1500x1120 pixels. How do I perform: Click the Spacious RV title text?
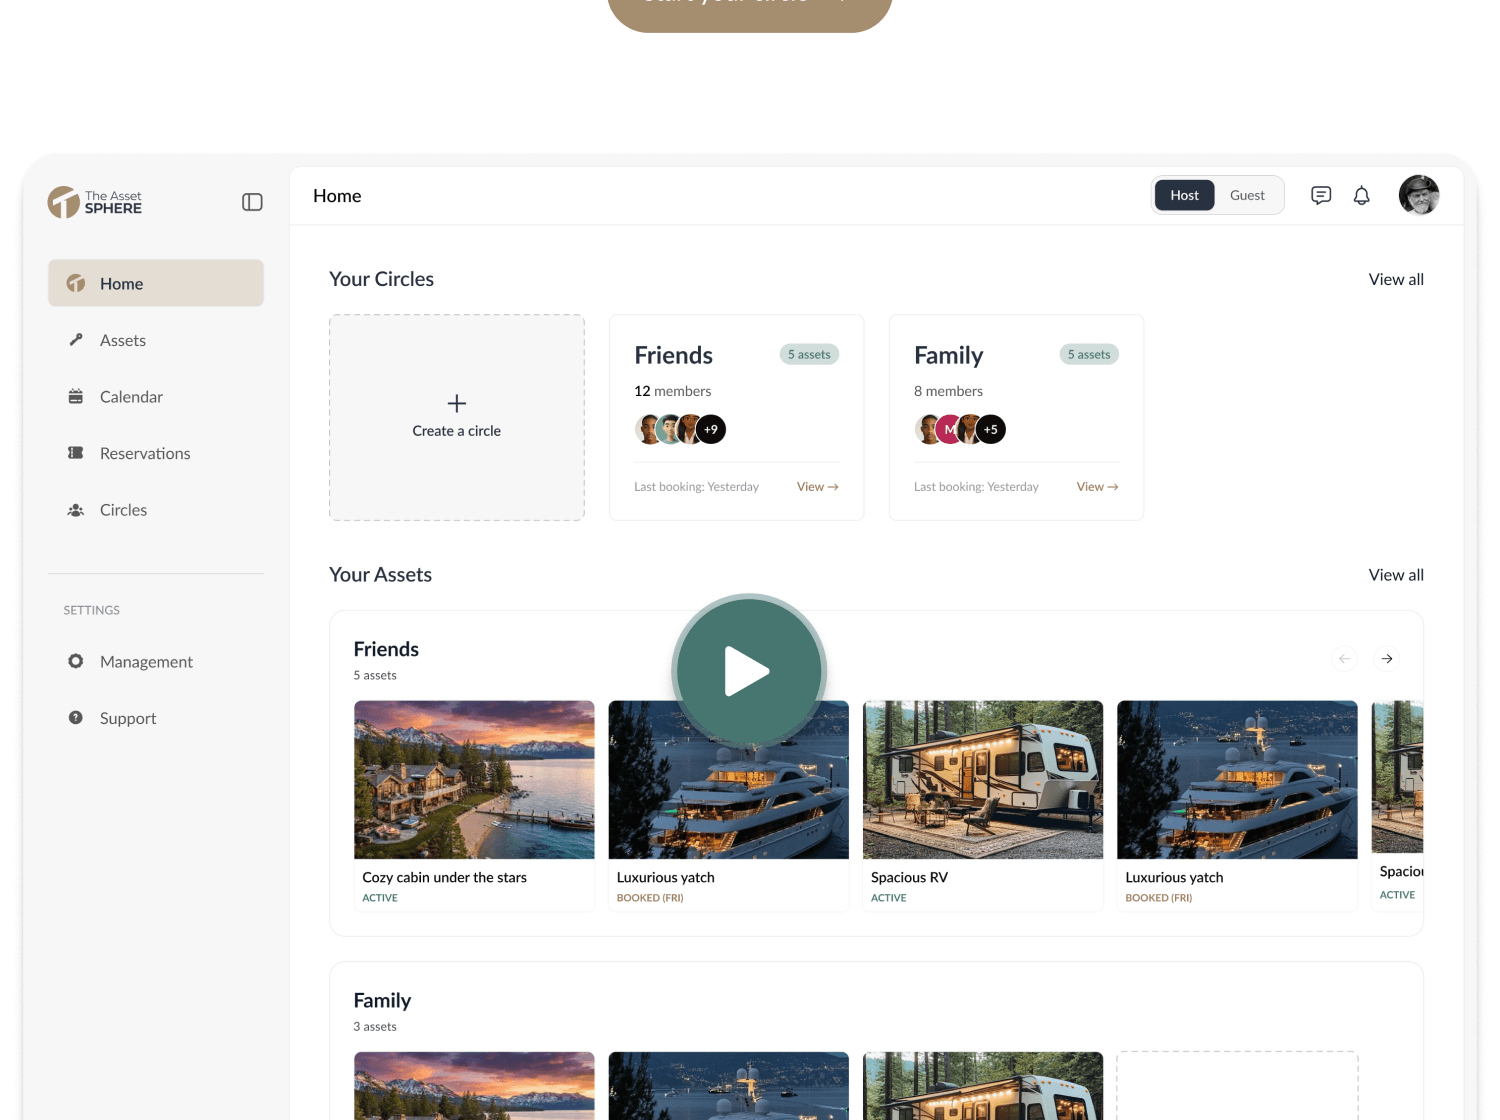(x=909, y=877)
